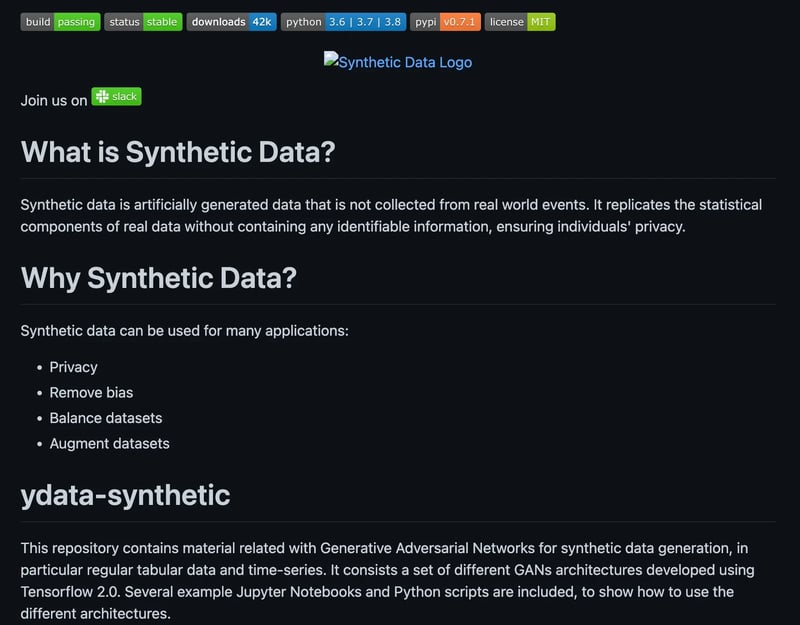This screenshot has height=625, width=800.
Task: Open the status stable badge
Action: [x=143, y=22]
